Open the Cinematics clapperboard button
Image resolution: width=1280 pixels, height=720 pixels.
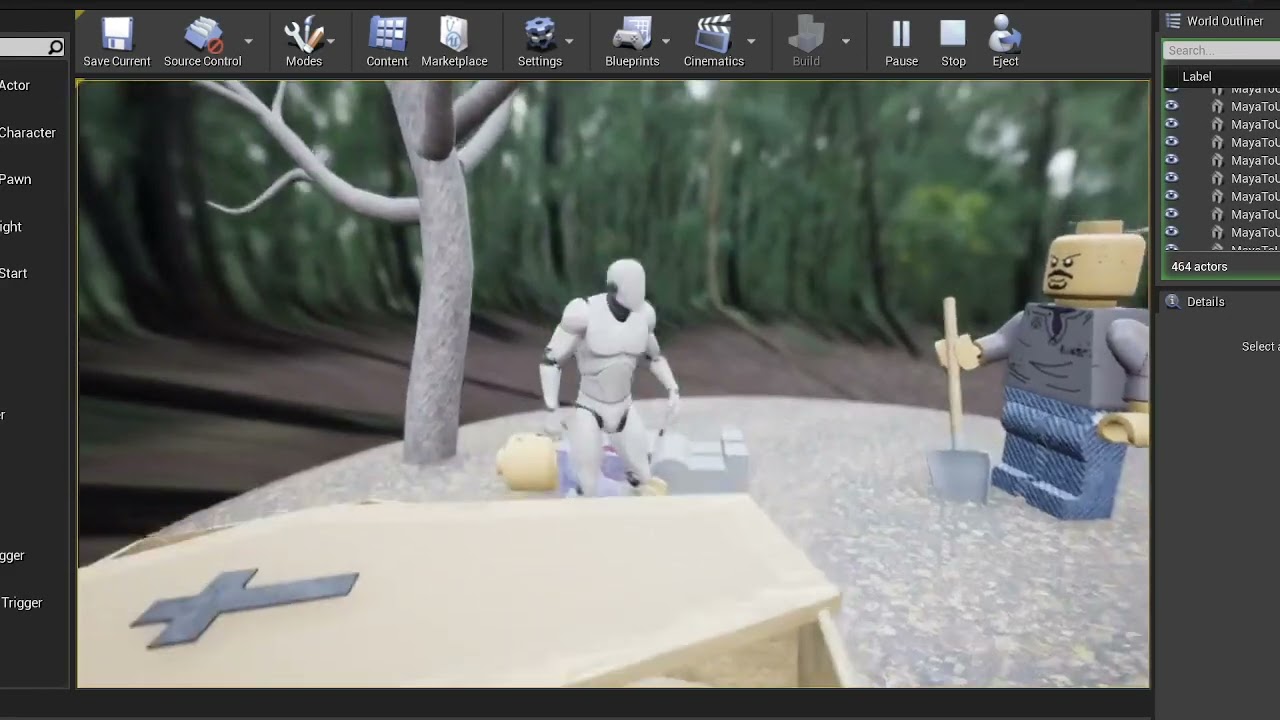point(714,42)
